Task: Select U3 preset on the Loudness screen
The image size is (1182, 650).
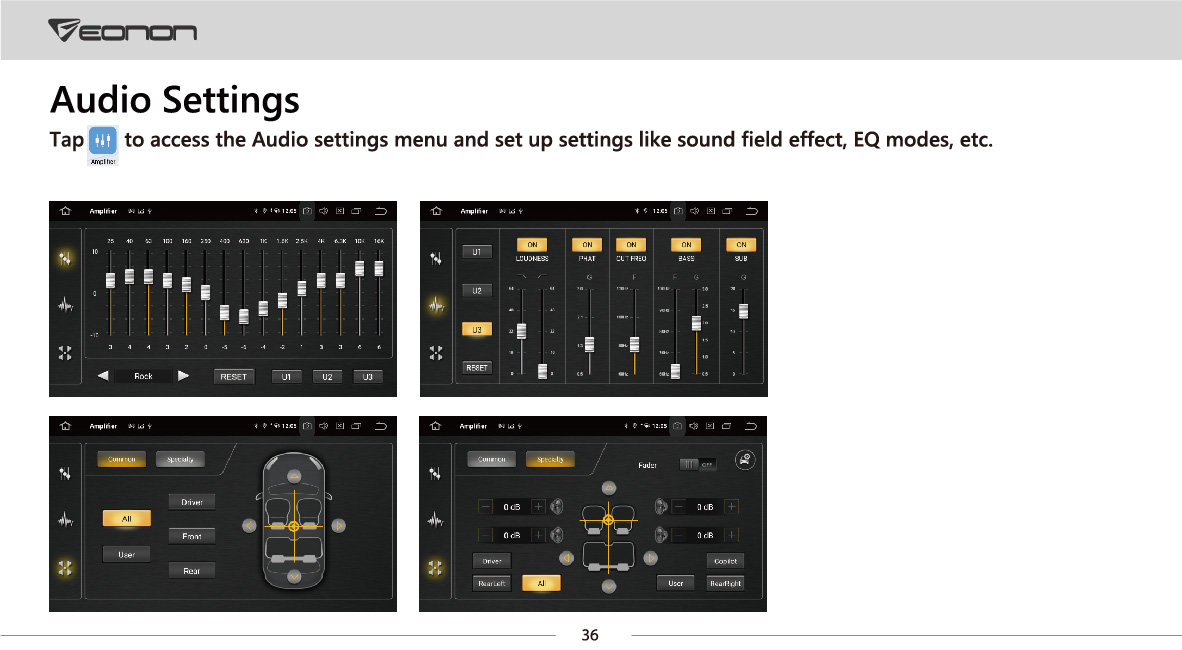Action: click(476, 330)
